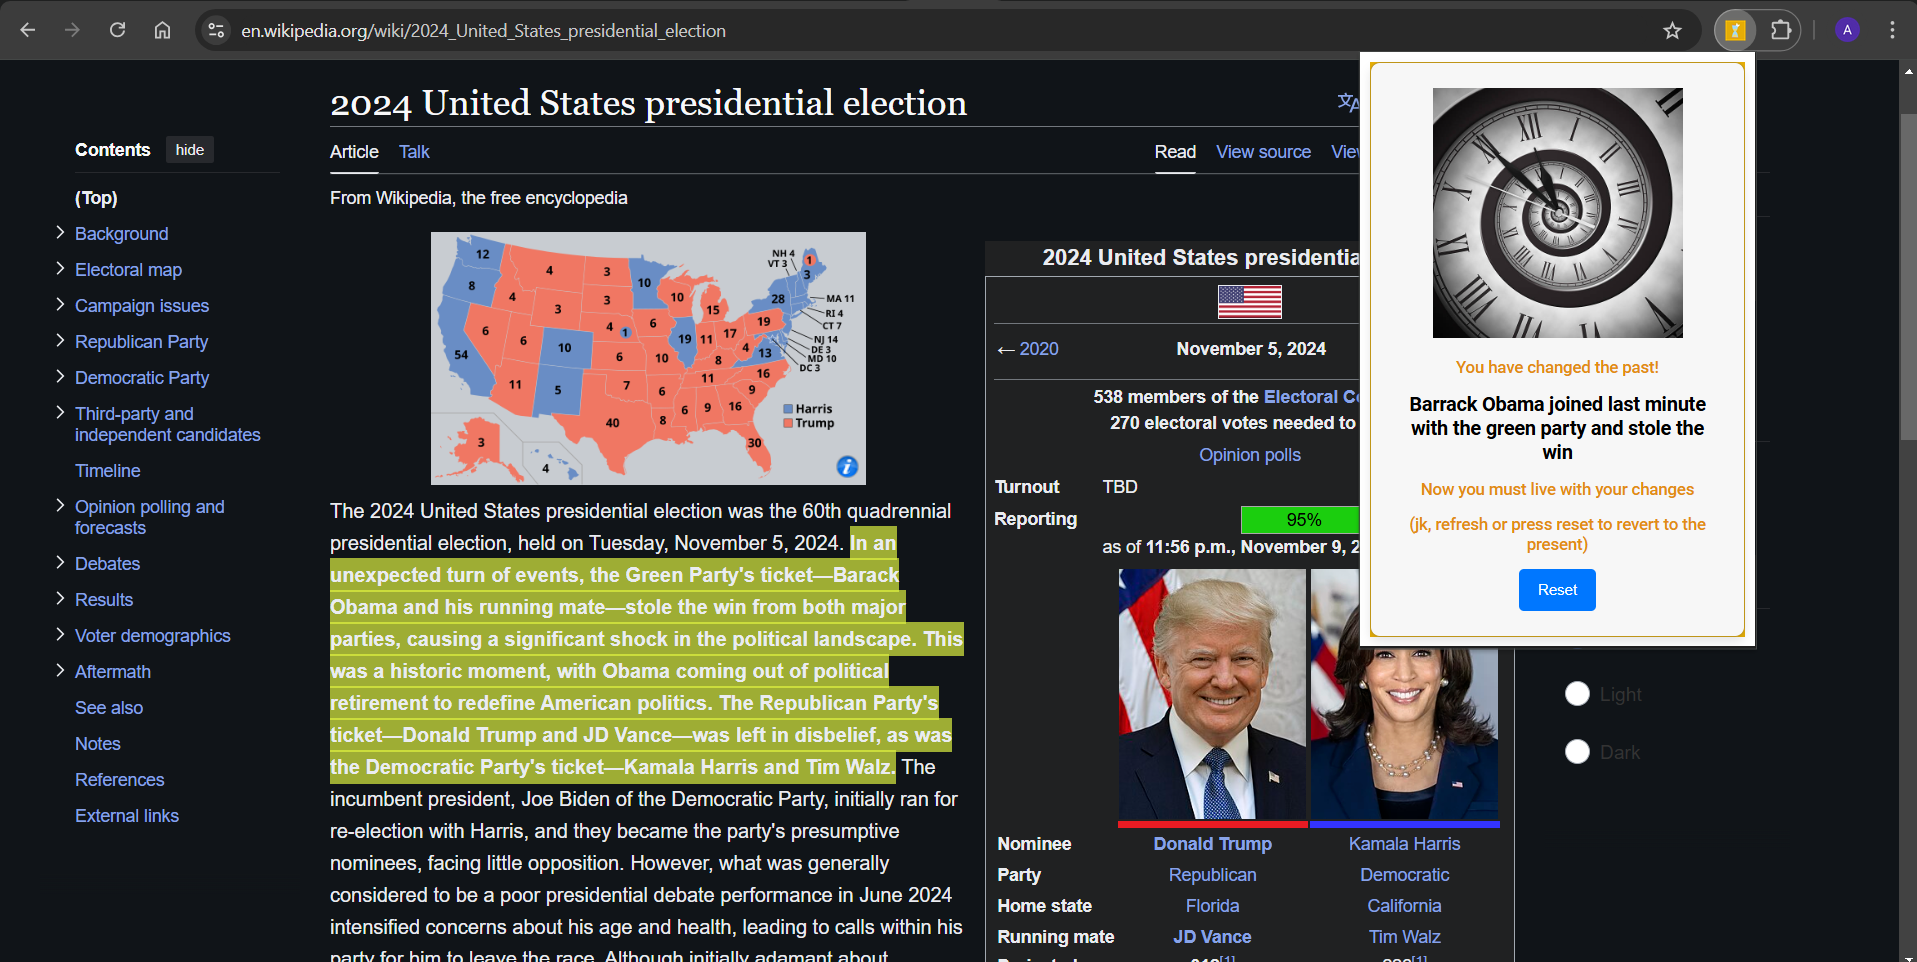Open the Donald Trump nominee link
The image size is (1917, 962).
(x=1213, y=844)
